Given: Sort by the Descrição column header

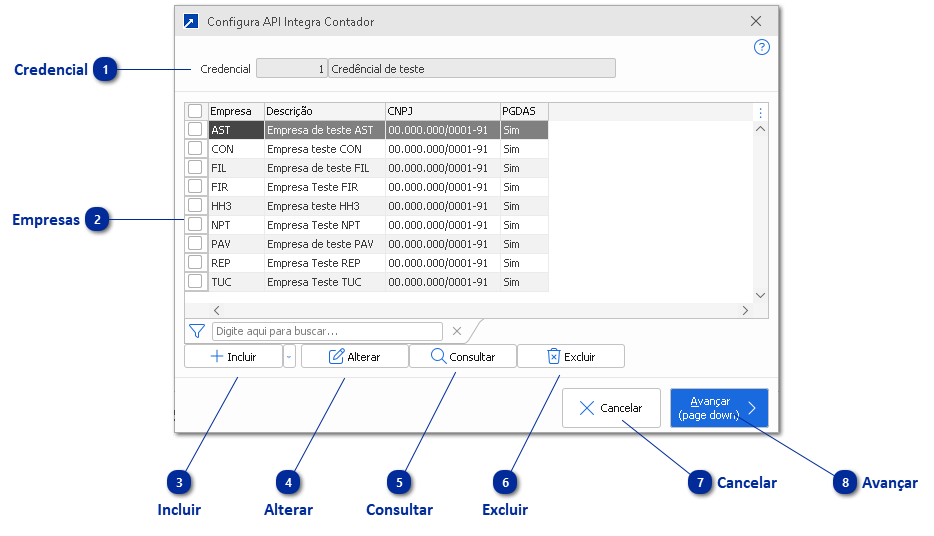Looking at the screenshot, I should coord(324,111).
